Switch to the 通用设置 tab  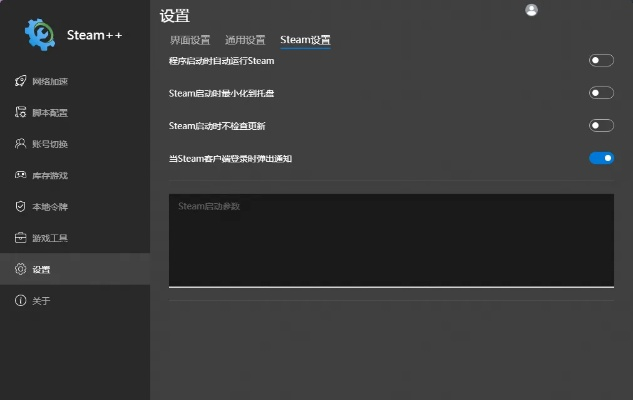tap(245, 40)
